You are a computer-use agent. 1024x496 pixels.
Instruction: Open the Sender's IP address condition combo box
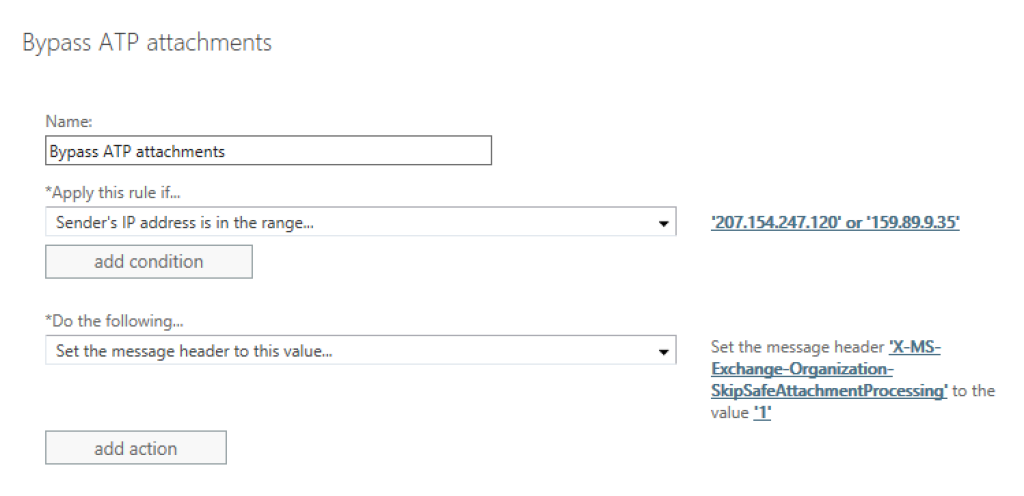(350, 224)
